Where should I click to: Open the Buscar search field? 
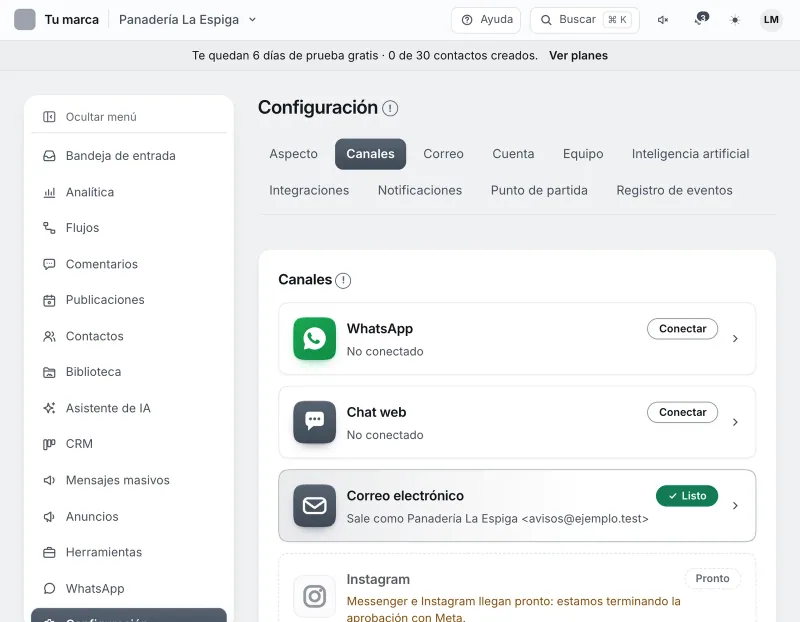pos(585,20)
